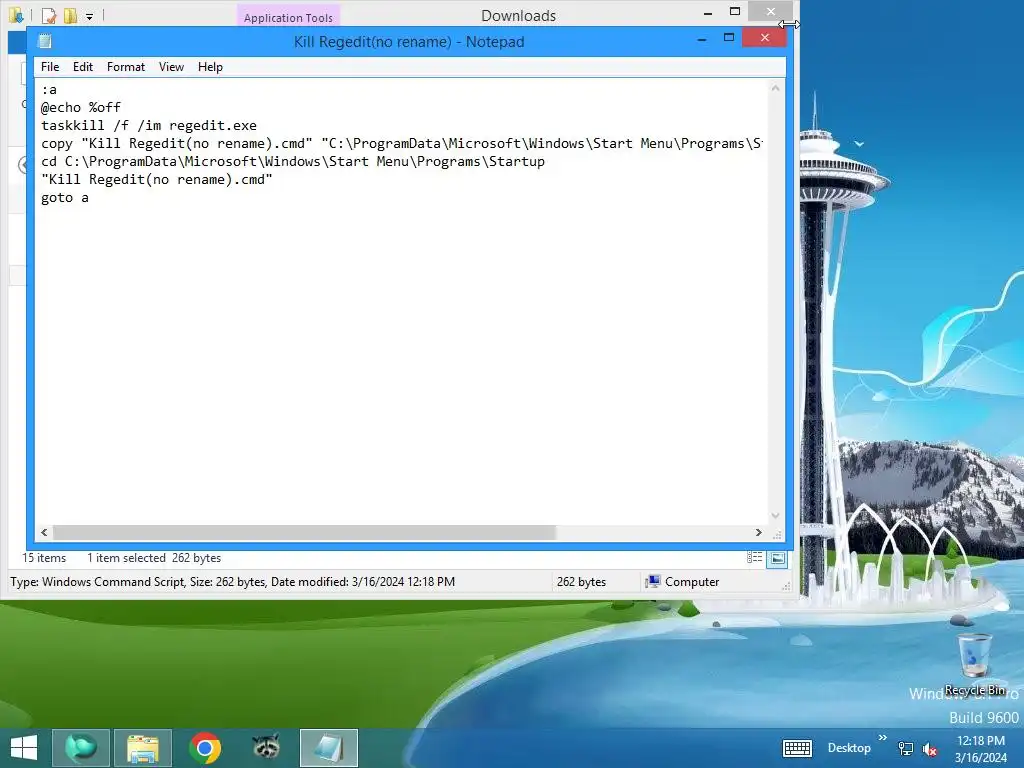The height and width of the screenshot is (768, 1024).
Task: Click the Notepad window resize grip
Action: (x=777, y=534)
